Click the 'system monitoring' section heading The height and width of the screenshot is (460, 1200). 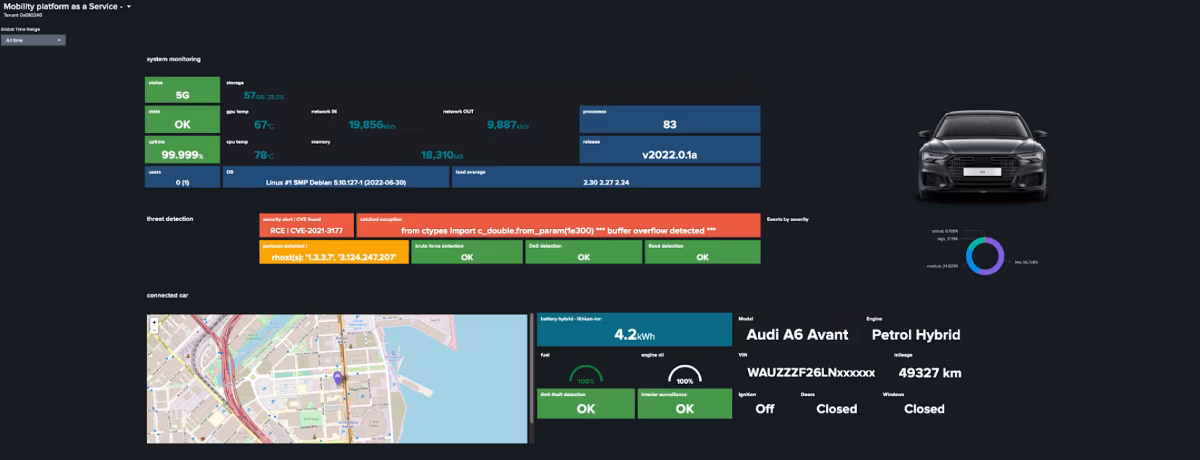coord(173,59)
